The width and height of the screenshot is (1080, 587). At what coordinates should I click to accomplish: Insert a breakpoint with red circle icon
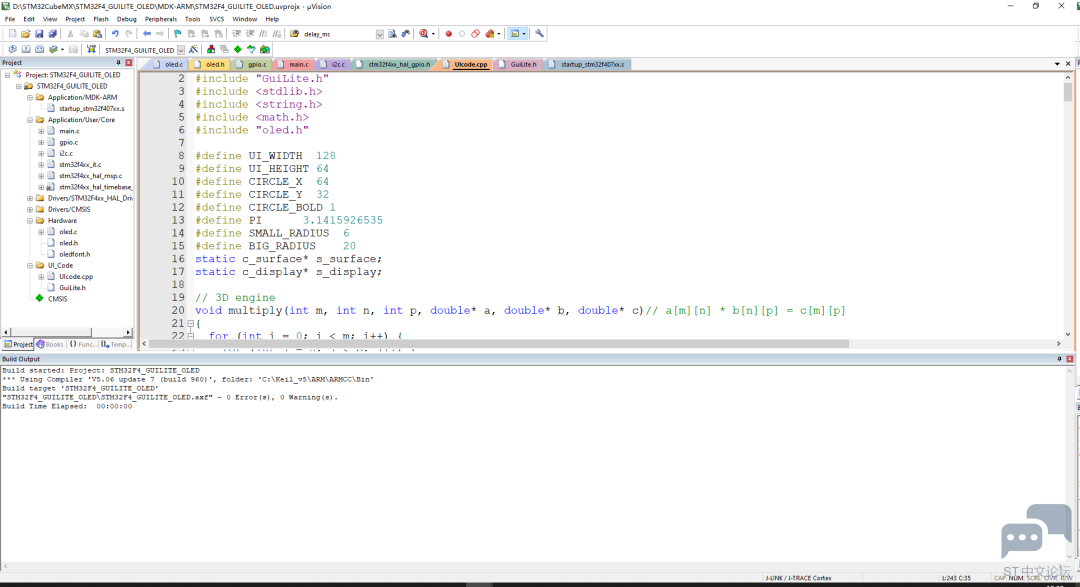coord(448,34)
